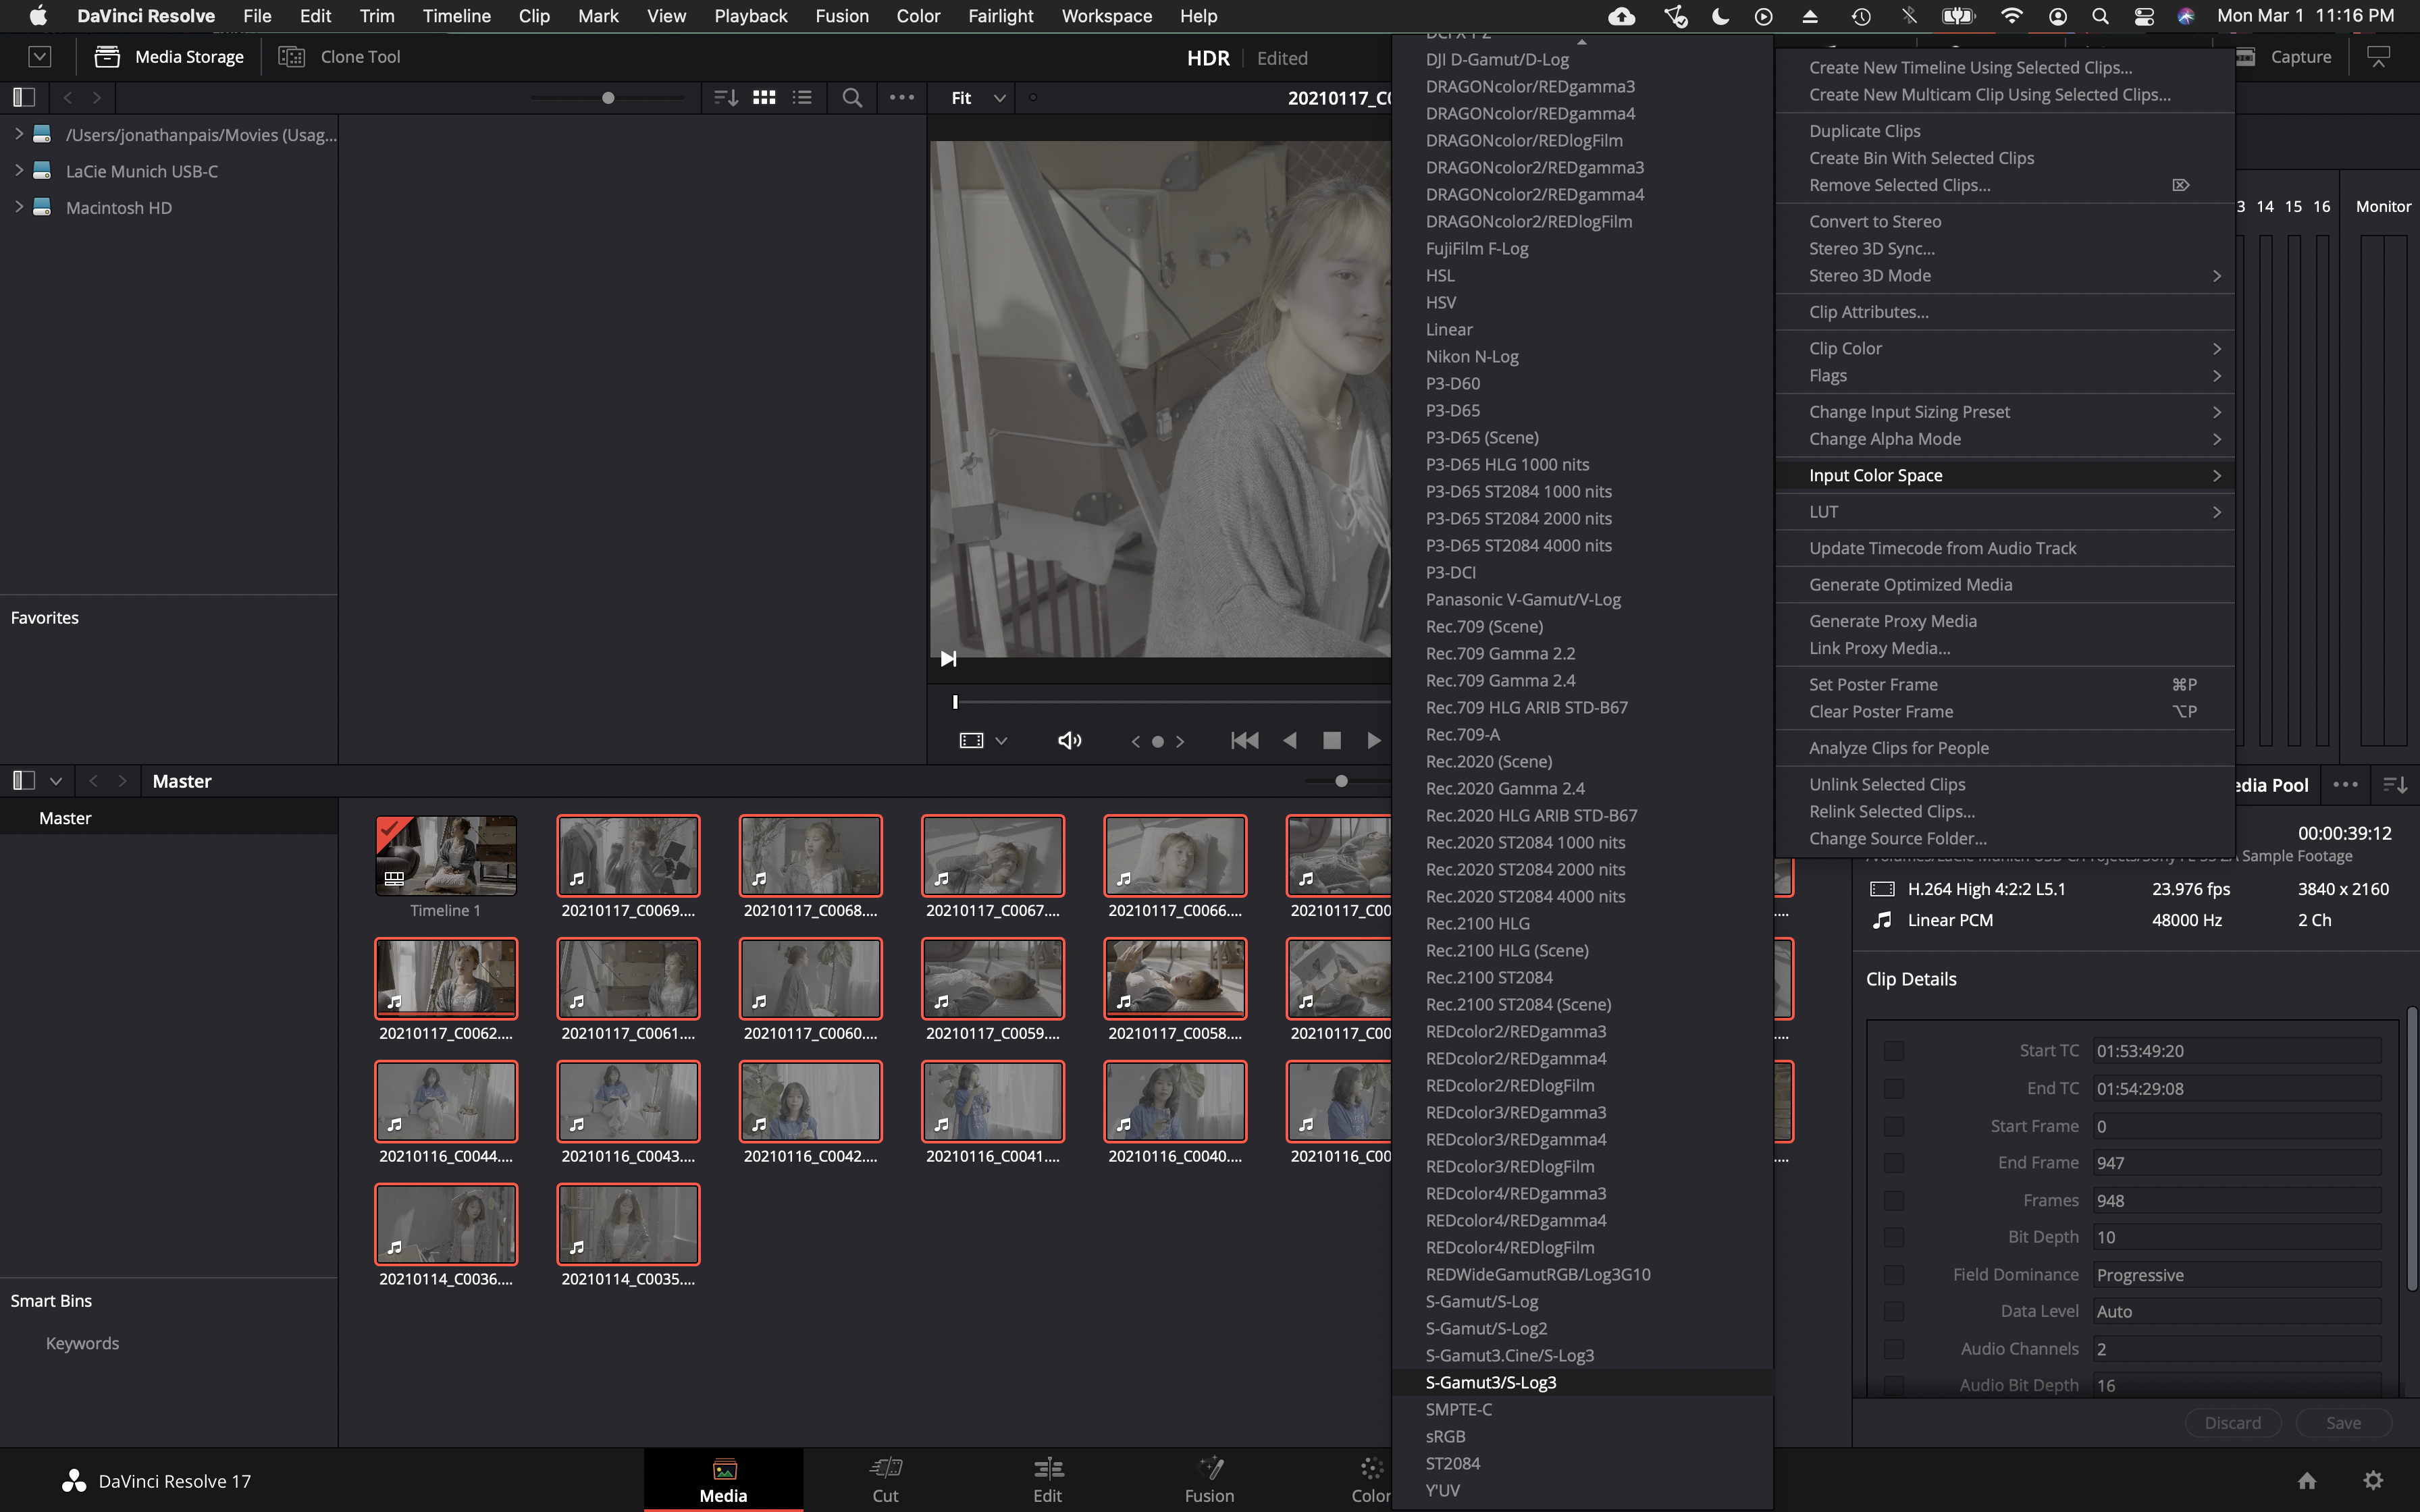Image resolution: width=2420 pixels, height=1512 pixels.
Task: Expand the Macintosh HD volume
Action: [19, 207]
